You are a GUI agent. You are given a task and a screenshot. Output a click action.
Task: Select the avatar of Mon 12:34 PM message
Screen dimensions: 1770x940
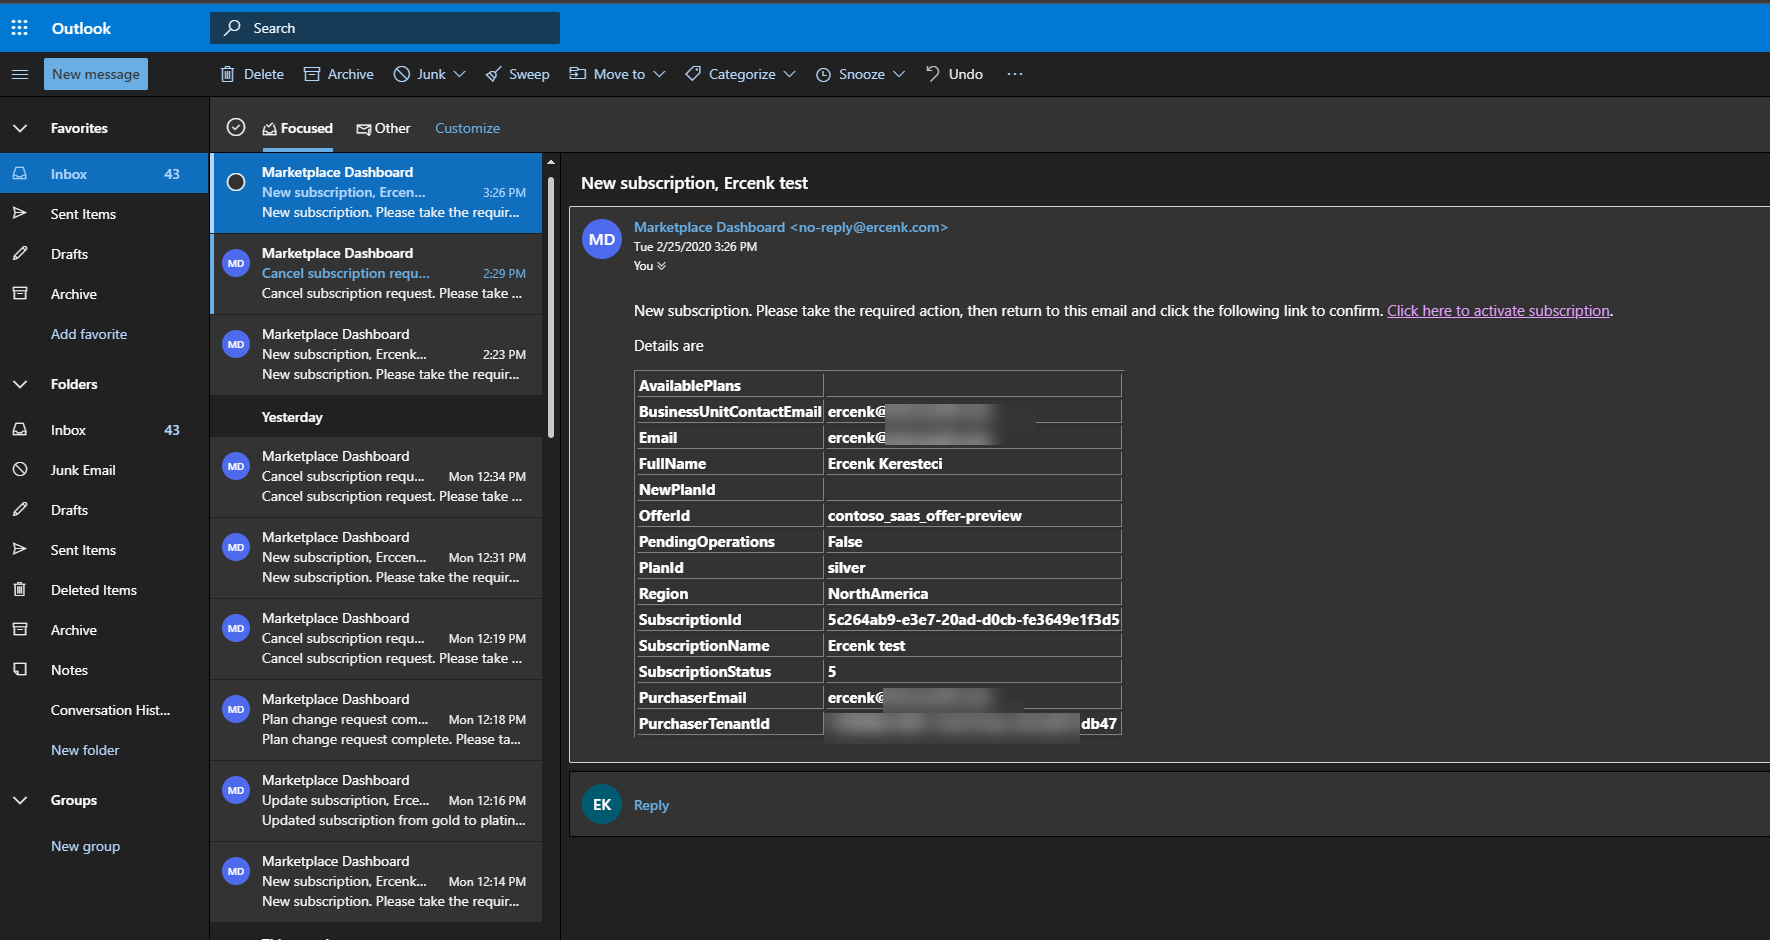[x=236, y=466]
